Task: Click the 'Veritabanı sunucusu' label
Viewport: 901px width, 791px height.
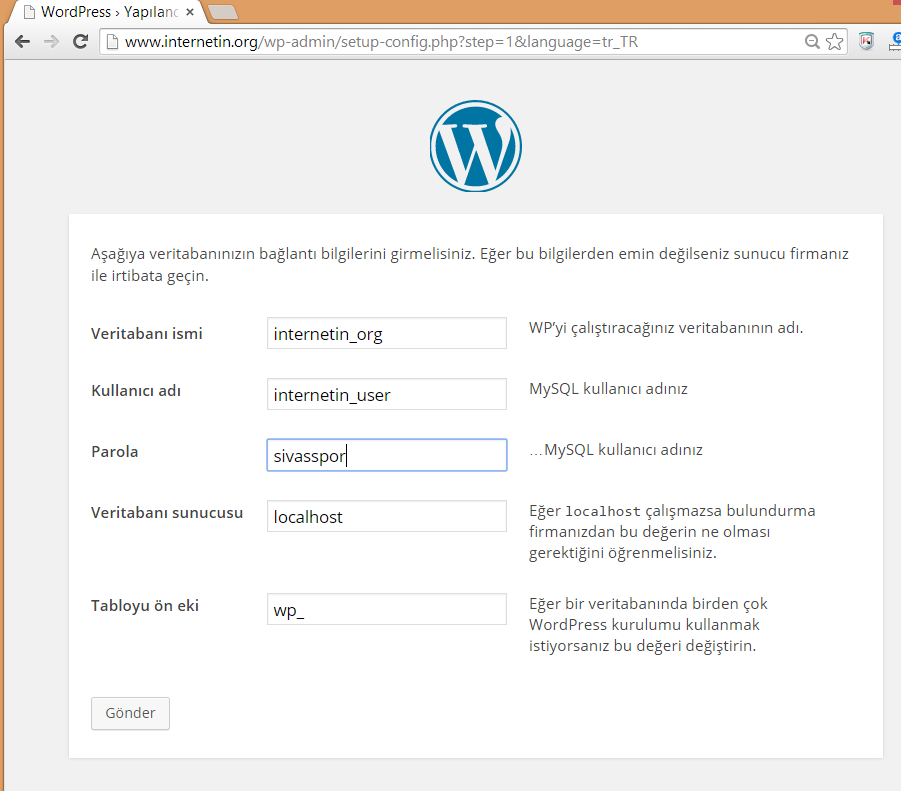Action: click(x=167, y=513)
